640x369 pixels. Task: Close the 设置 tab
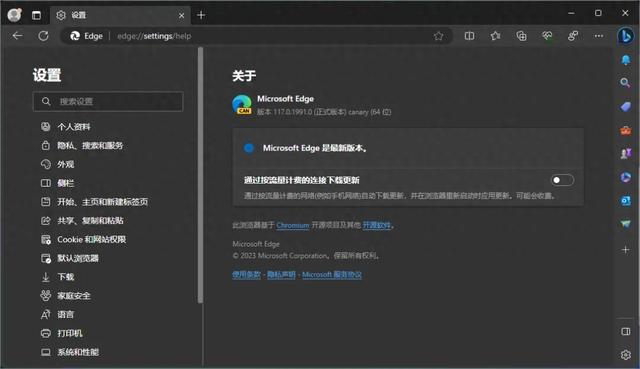[181, 16]
